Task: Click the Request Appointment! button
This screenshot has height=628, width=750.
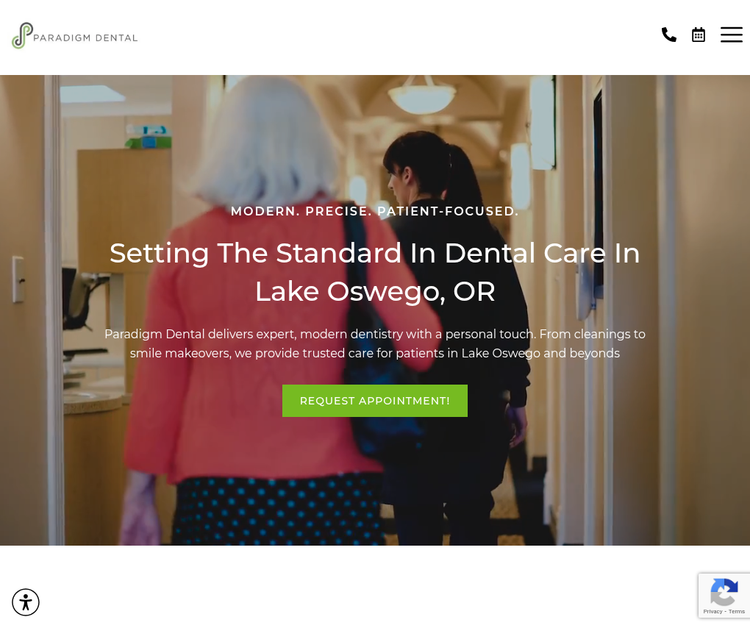Action: (375, 401)
